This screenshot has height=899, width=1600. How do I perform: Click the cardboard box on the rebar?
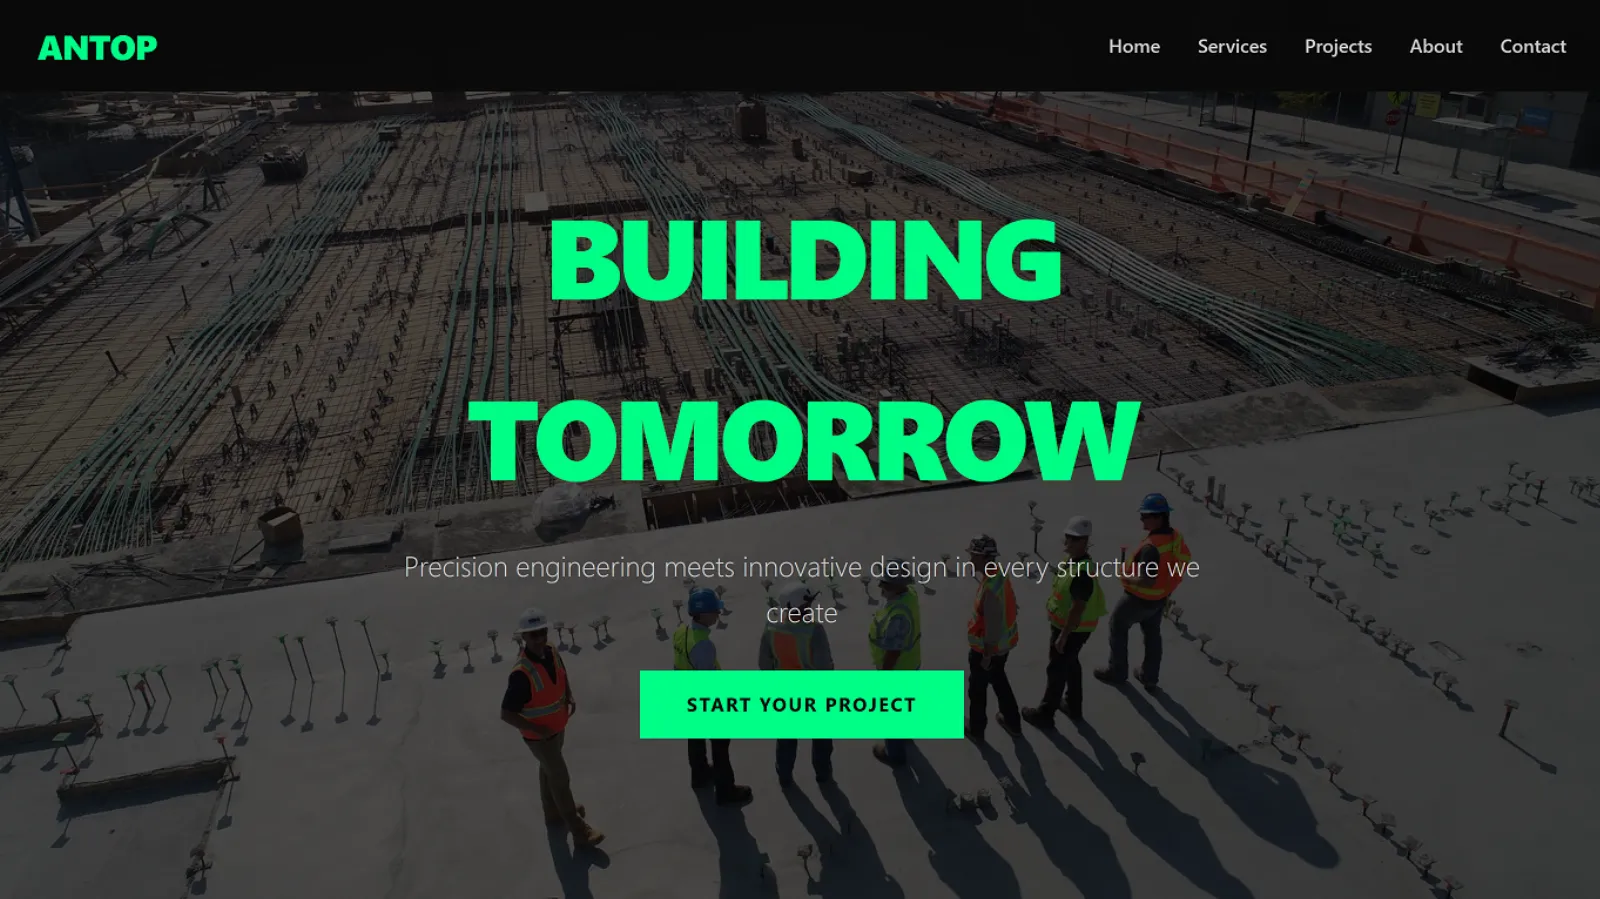pos(281,524)
